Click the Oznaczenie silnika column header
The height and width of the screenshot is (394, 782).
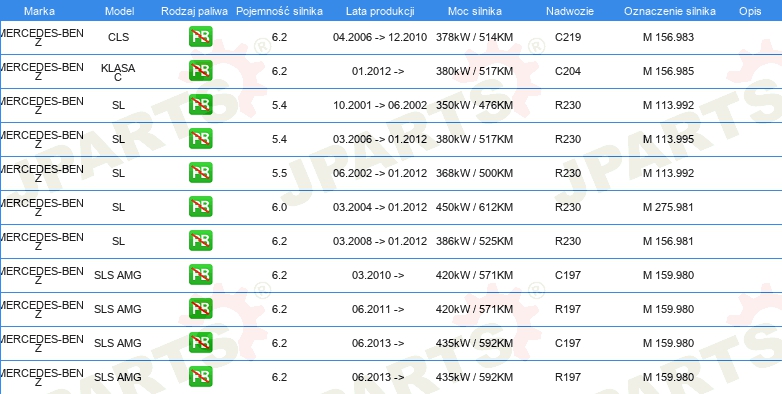[x=670, y=11]
